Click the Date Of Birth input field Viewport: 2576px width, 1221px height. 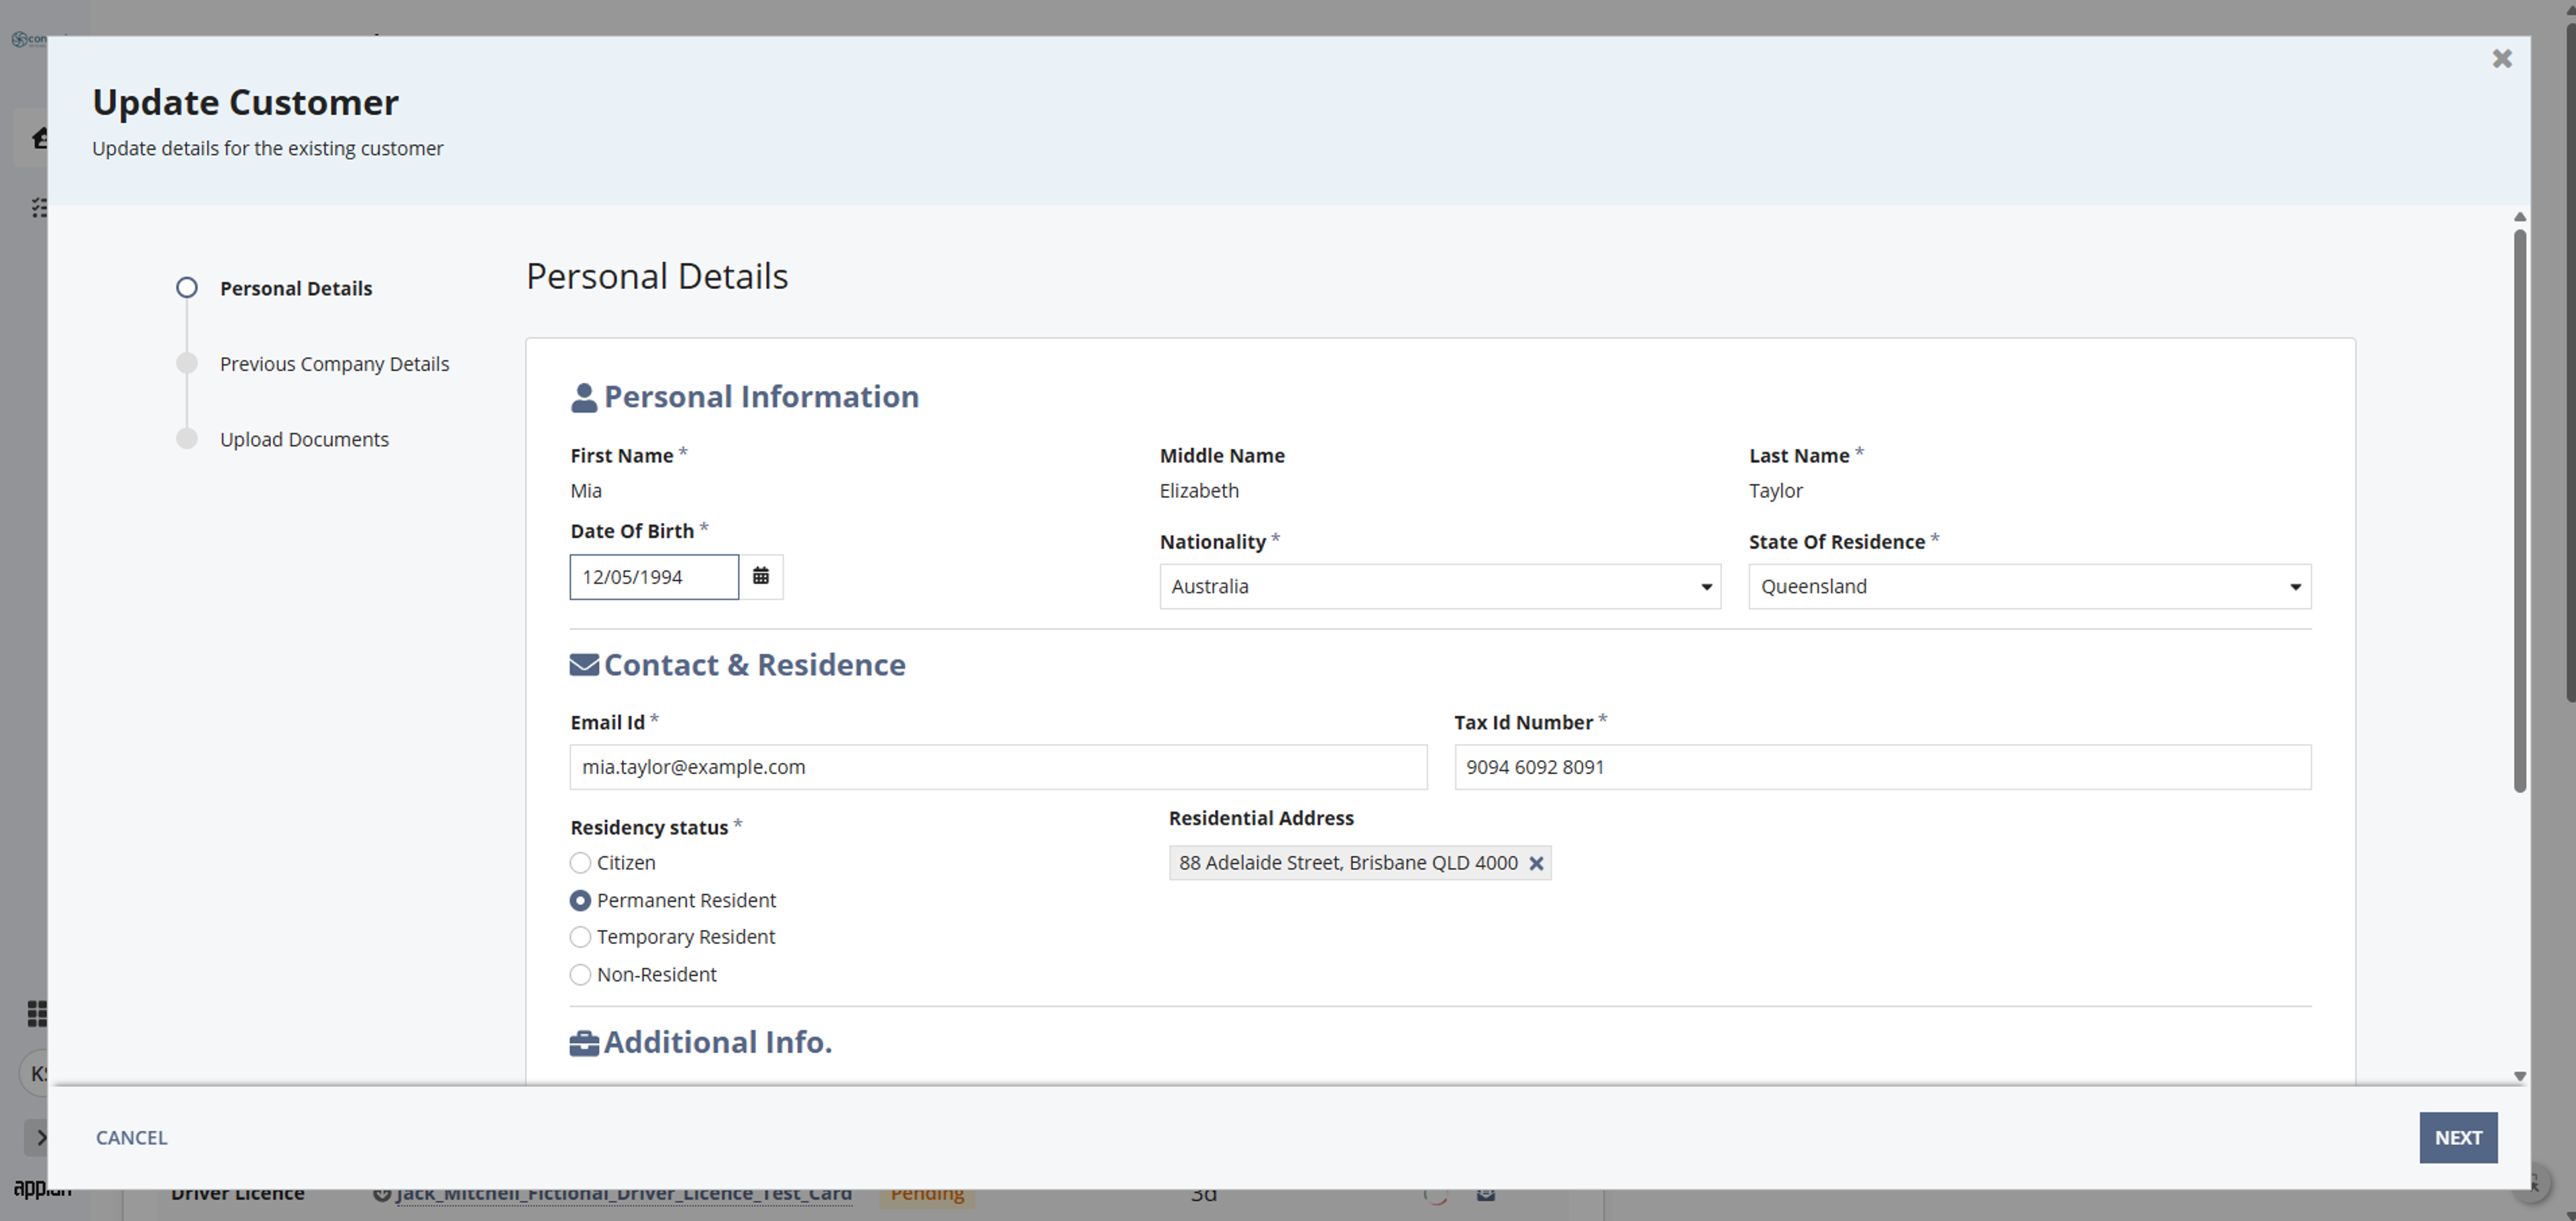[654, 577]
